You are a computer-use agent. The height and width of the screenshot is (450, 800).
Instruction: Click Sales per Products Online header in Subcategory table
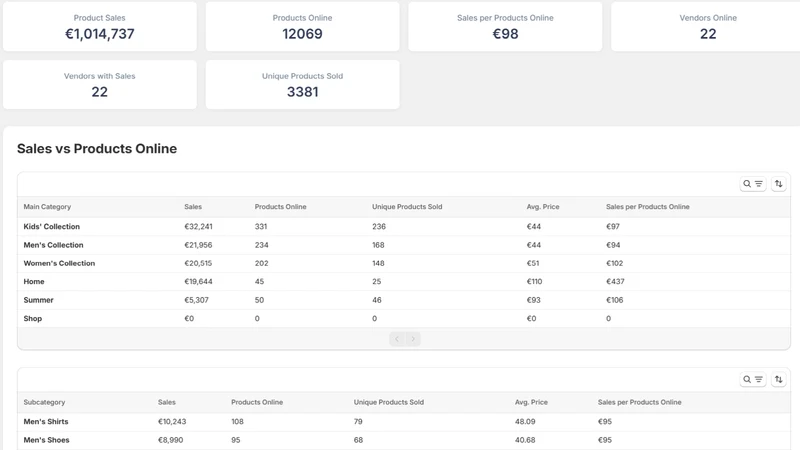[639, 402]
